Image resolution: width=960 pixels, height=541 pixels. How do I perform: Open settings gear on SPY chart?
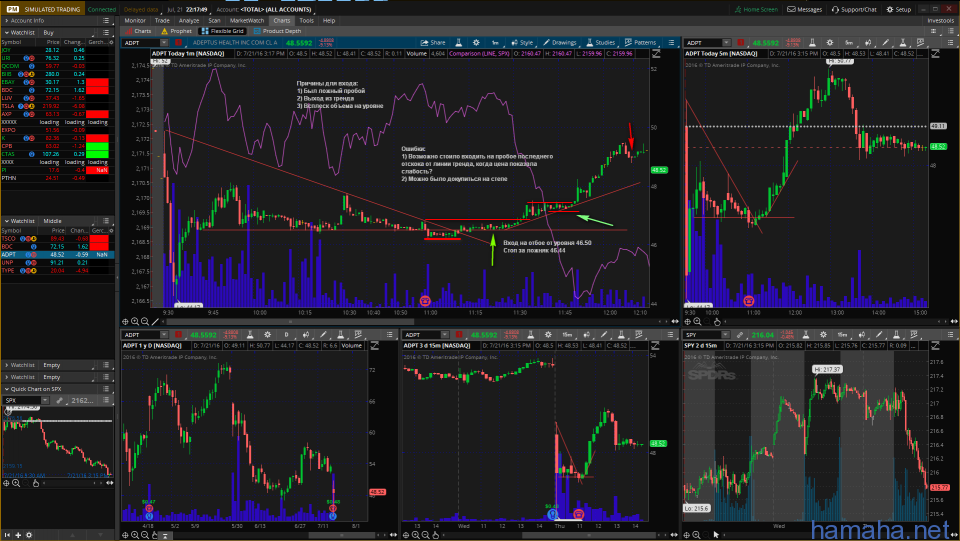click(823, 335)
